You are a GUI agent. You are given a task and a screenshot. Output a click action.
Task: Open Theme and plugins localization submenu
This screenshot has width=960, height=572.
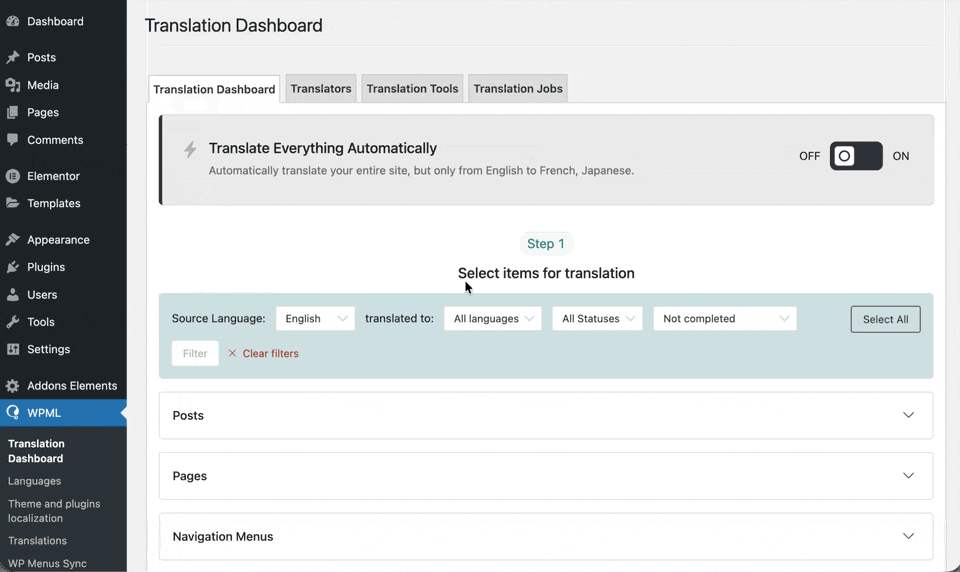tap(54, 511)
